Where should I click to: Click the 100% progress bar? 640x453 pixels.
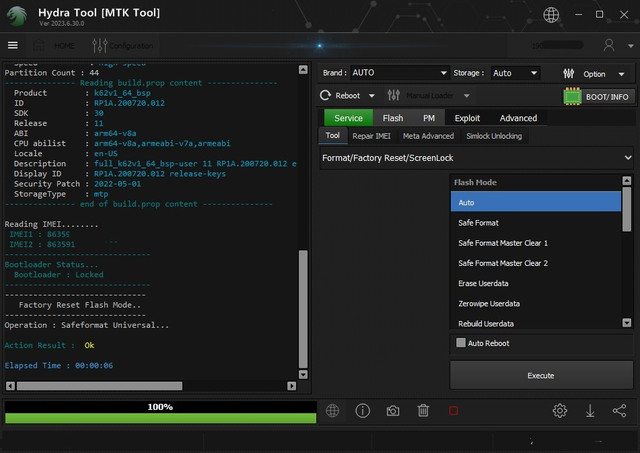pyautogui.click(x=160, y=412)
